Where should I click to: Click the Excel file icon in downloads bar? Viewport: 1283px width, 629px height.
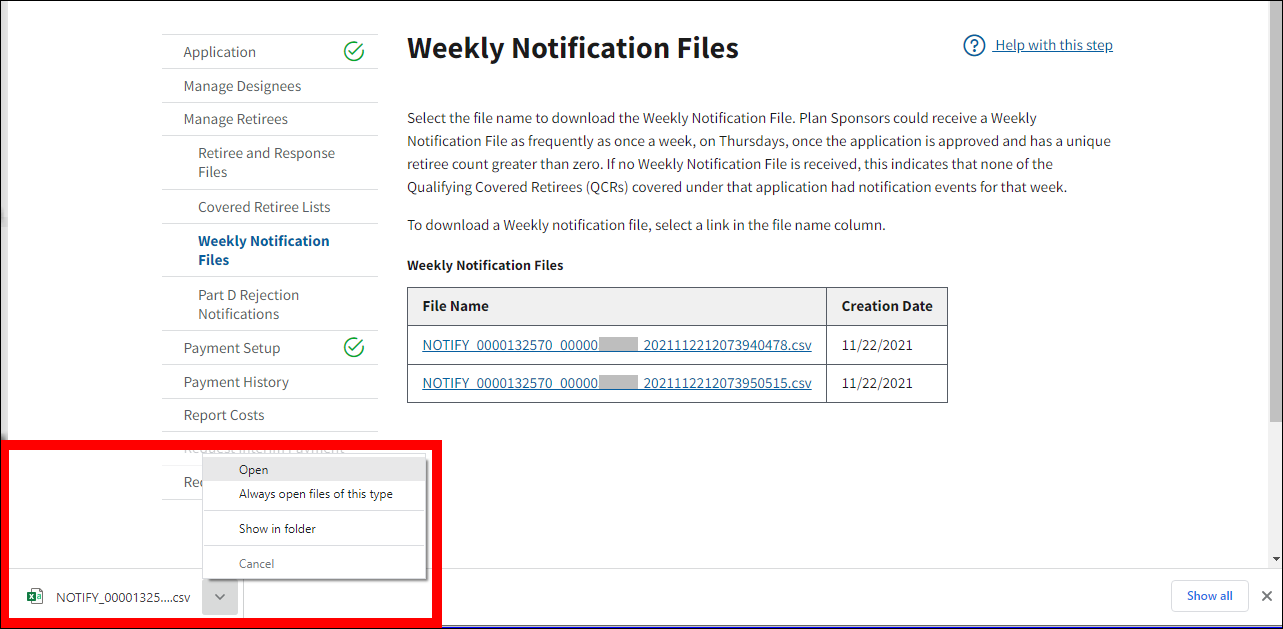coord(35,597)
